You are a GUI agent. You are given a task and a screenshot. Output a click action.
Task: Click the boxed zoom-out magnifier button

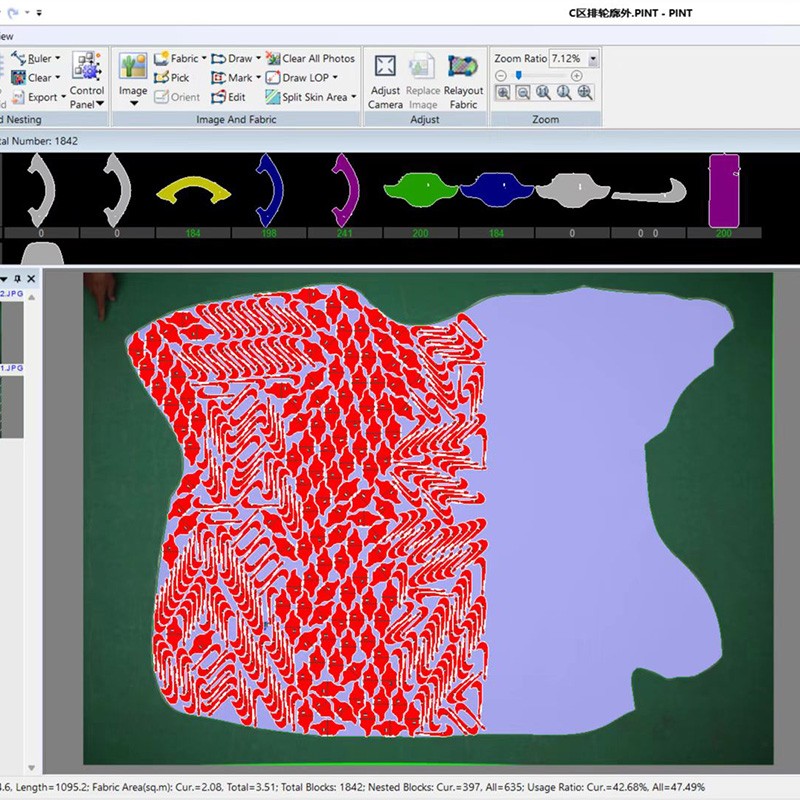523,93
